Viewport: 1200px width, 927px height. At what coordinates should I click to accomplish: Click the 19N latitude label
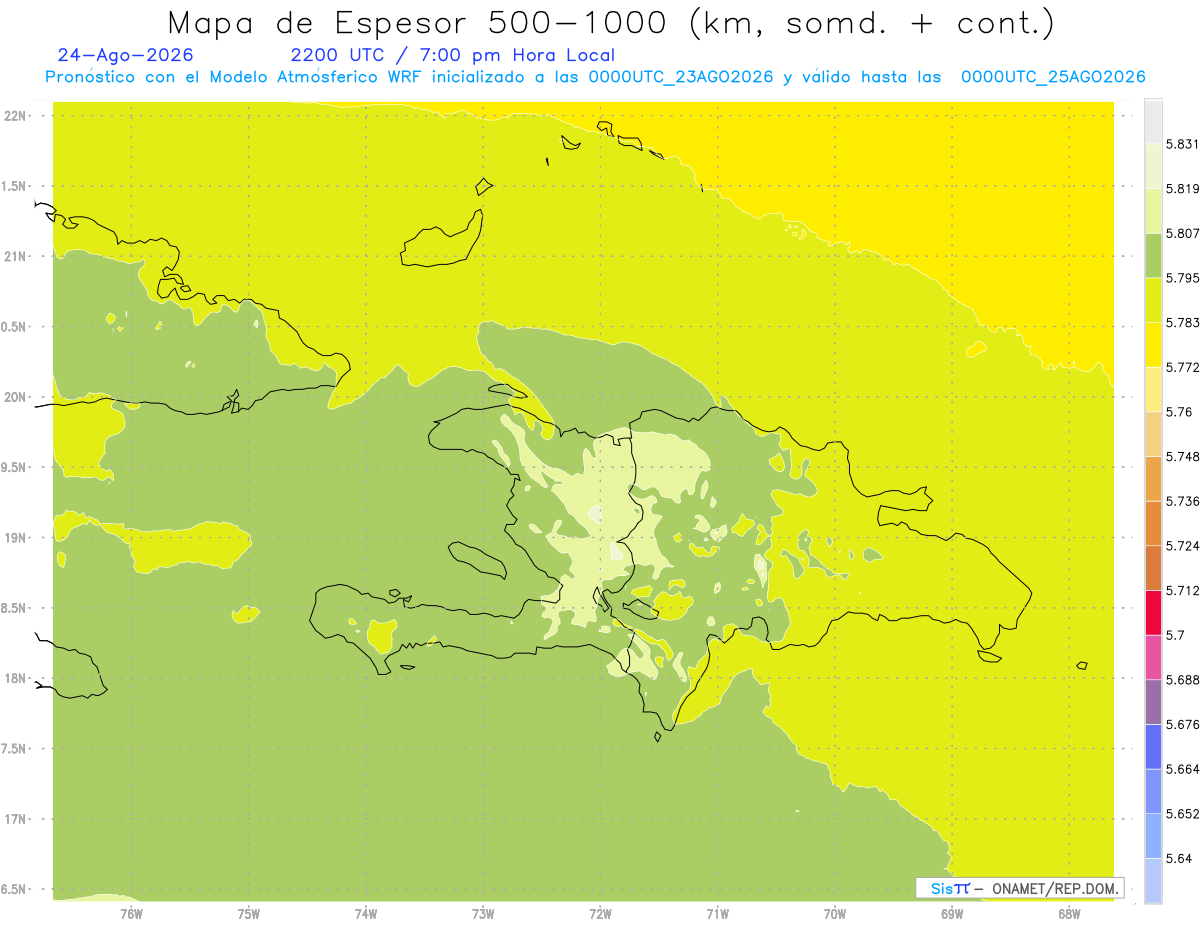pos(15,538)
